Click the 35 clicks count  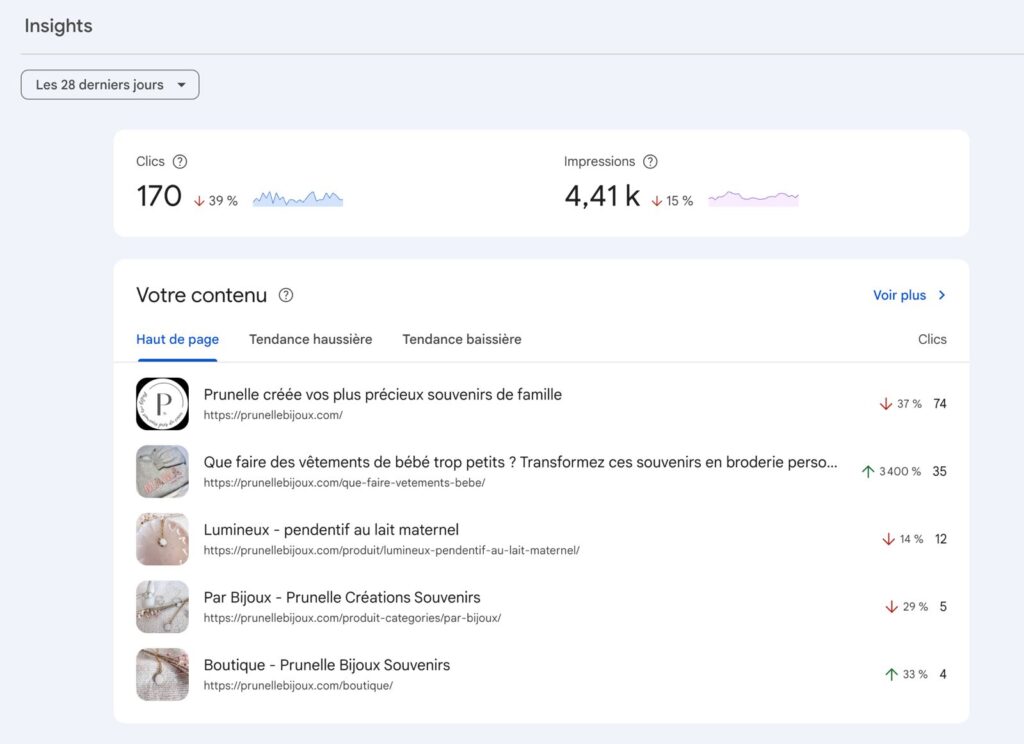(940, 472)
